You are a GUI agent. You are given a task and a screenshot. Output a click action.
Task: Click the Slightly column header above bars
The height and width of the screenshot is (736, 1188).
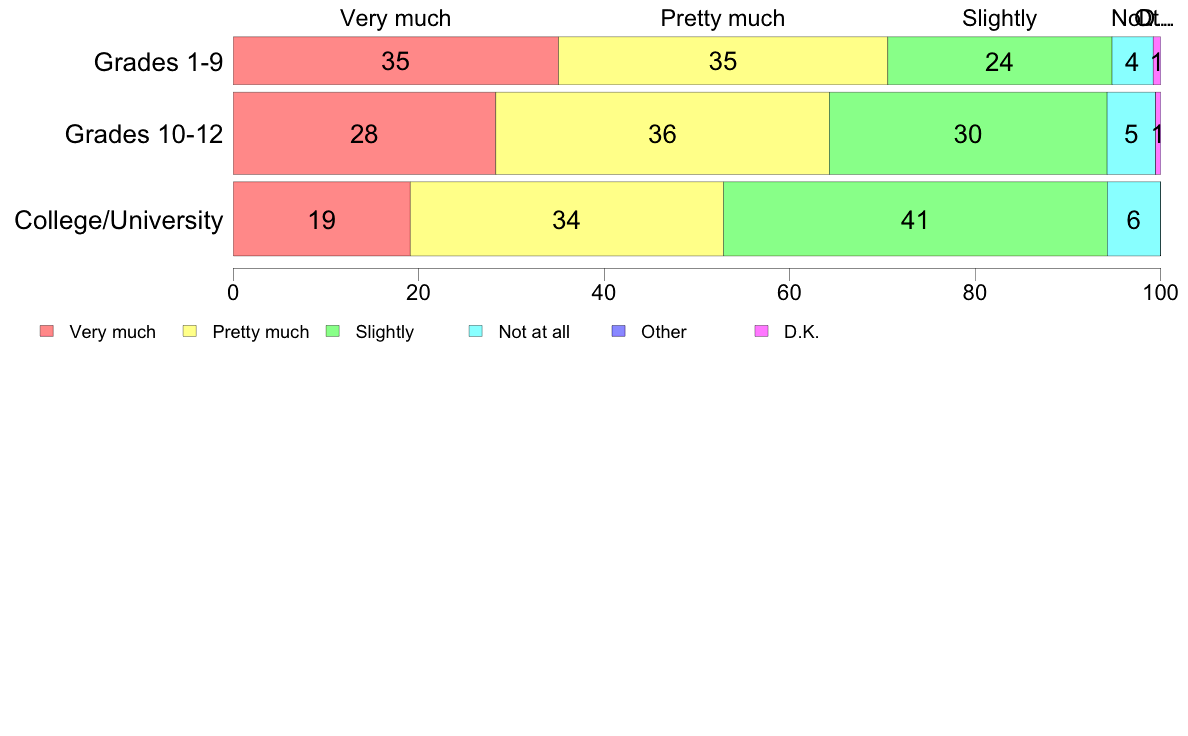tap(999, 18)
